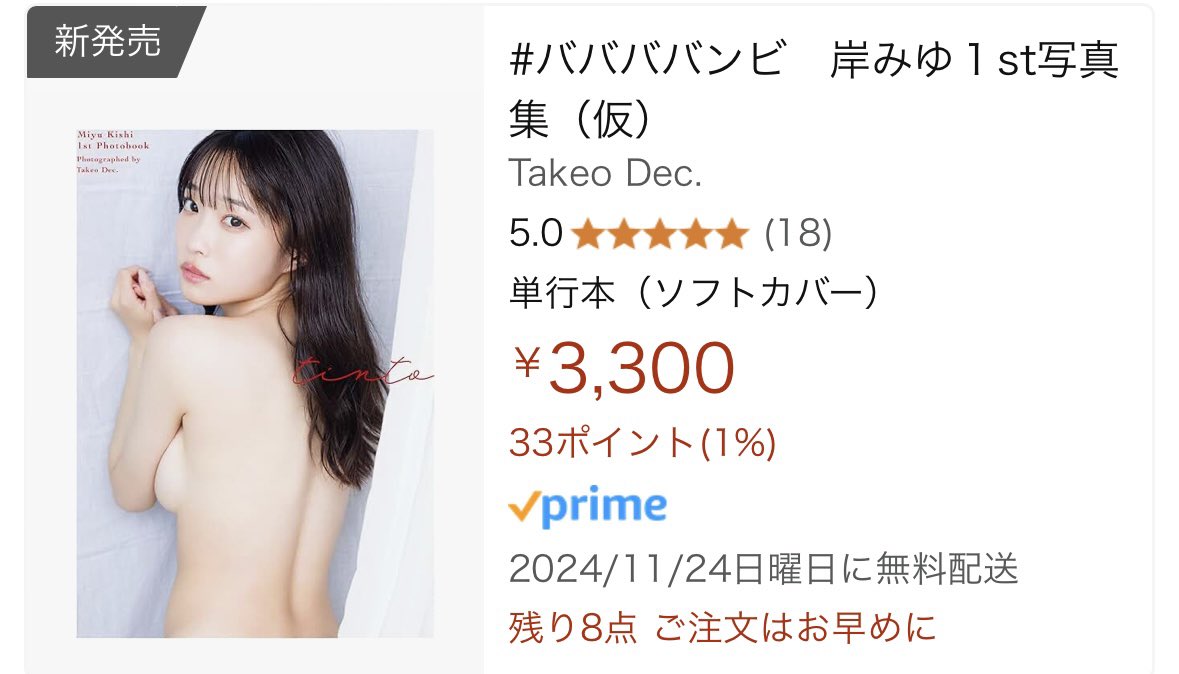1179x674 pixels.
Task: Click the 3,300 price amount
Action: coord(641,368)
